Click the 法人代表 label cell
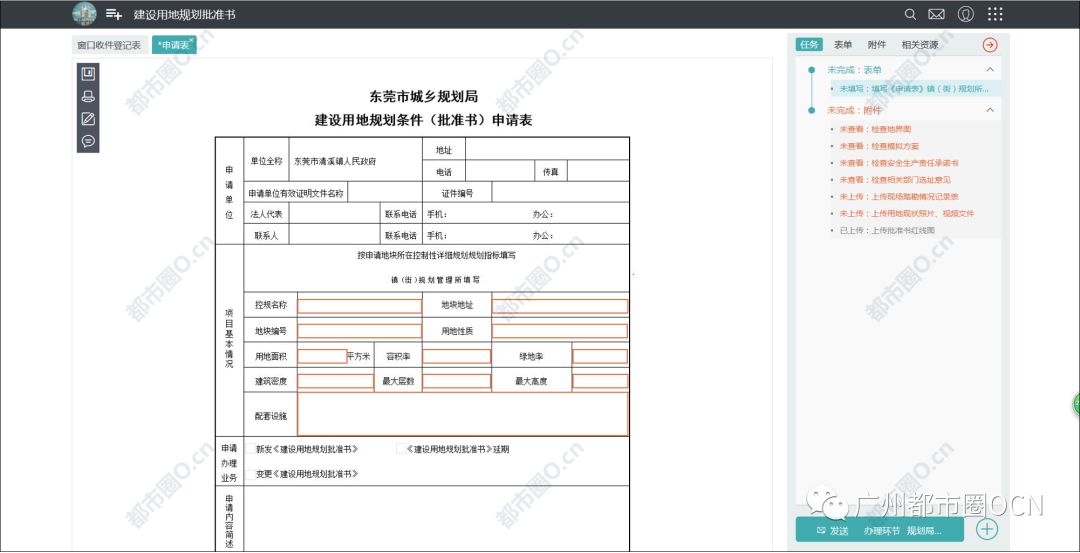Screen dimensions: 1080x553 point(267,214)
